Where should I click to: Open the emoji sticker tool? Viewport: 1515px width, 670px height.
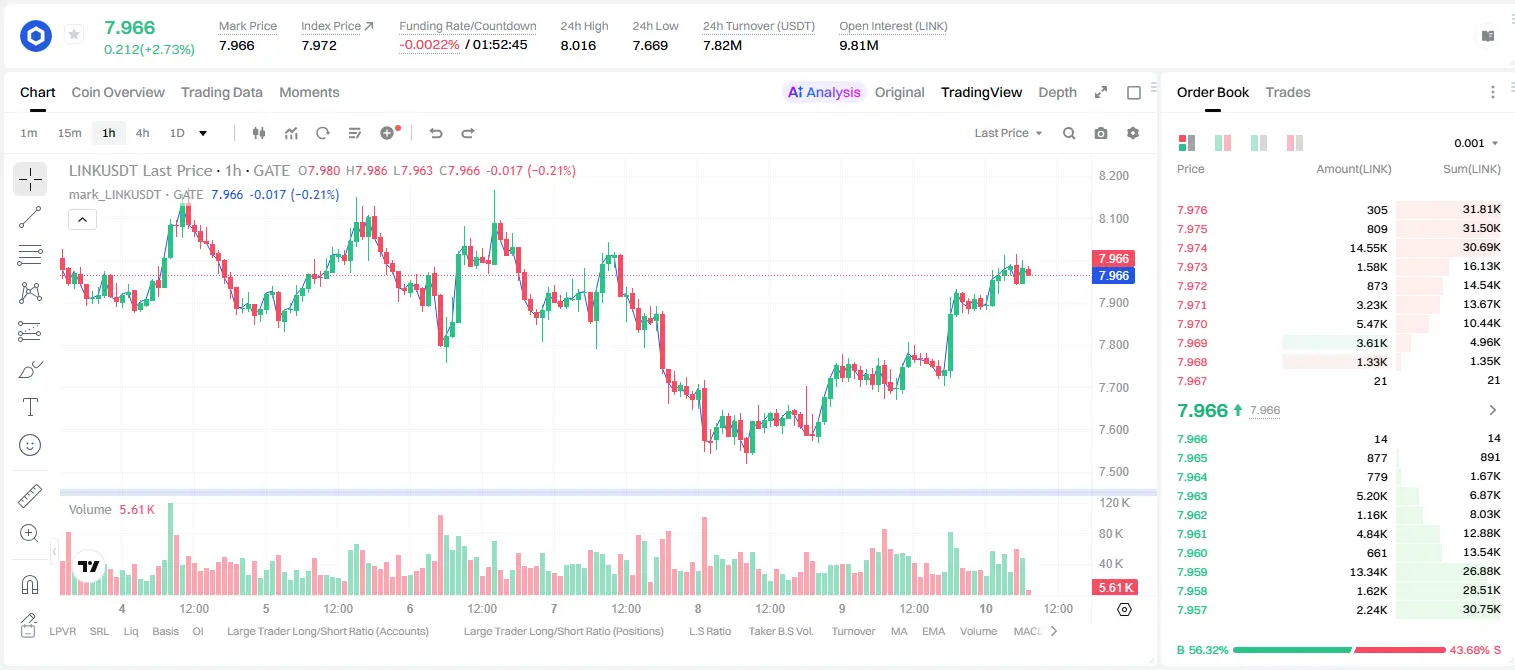click(x=30, y=445)
